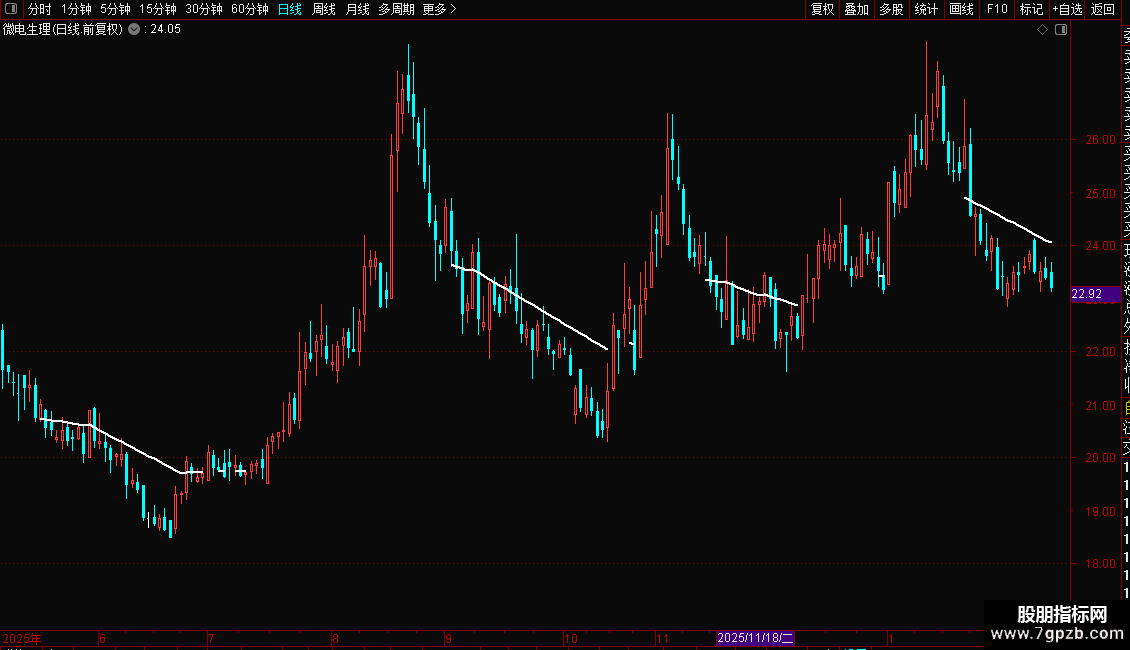
Task: Click the www.7gpzb.com website link
Action: point(1057,634)
